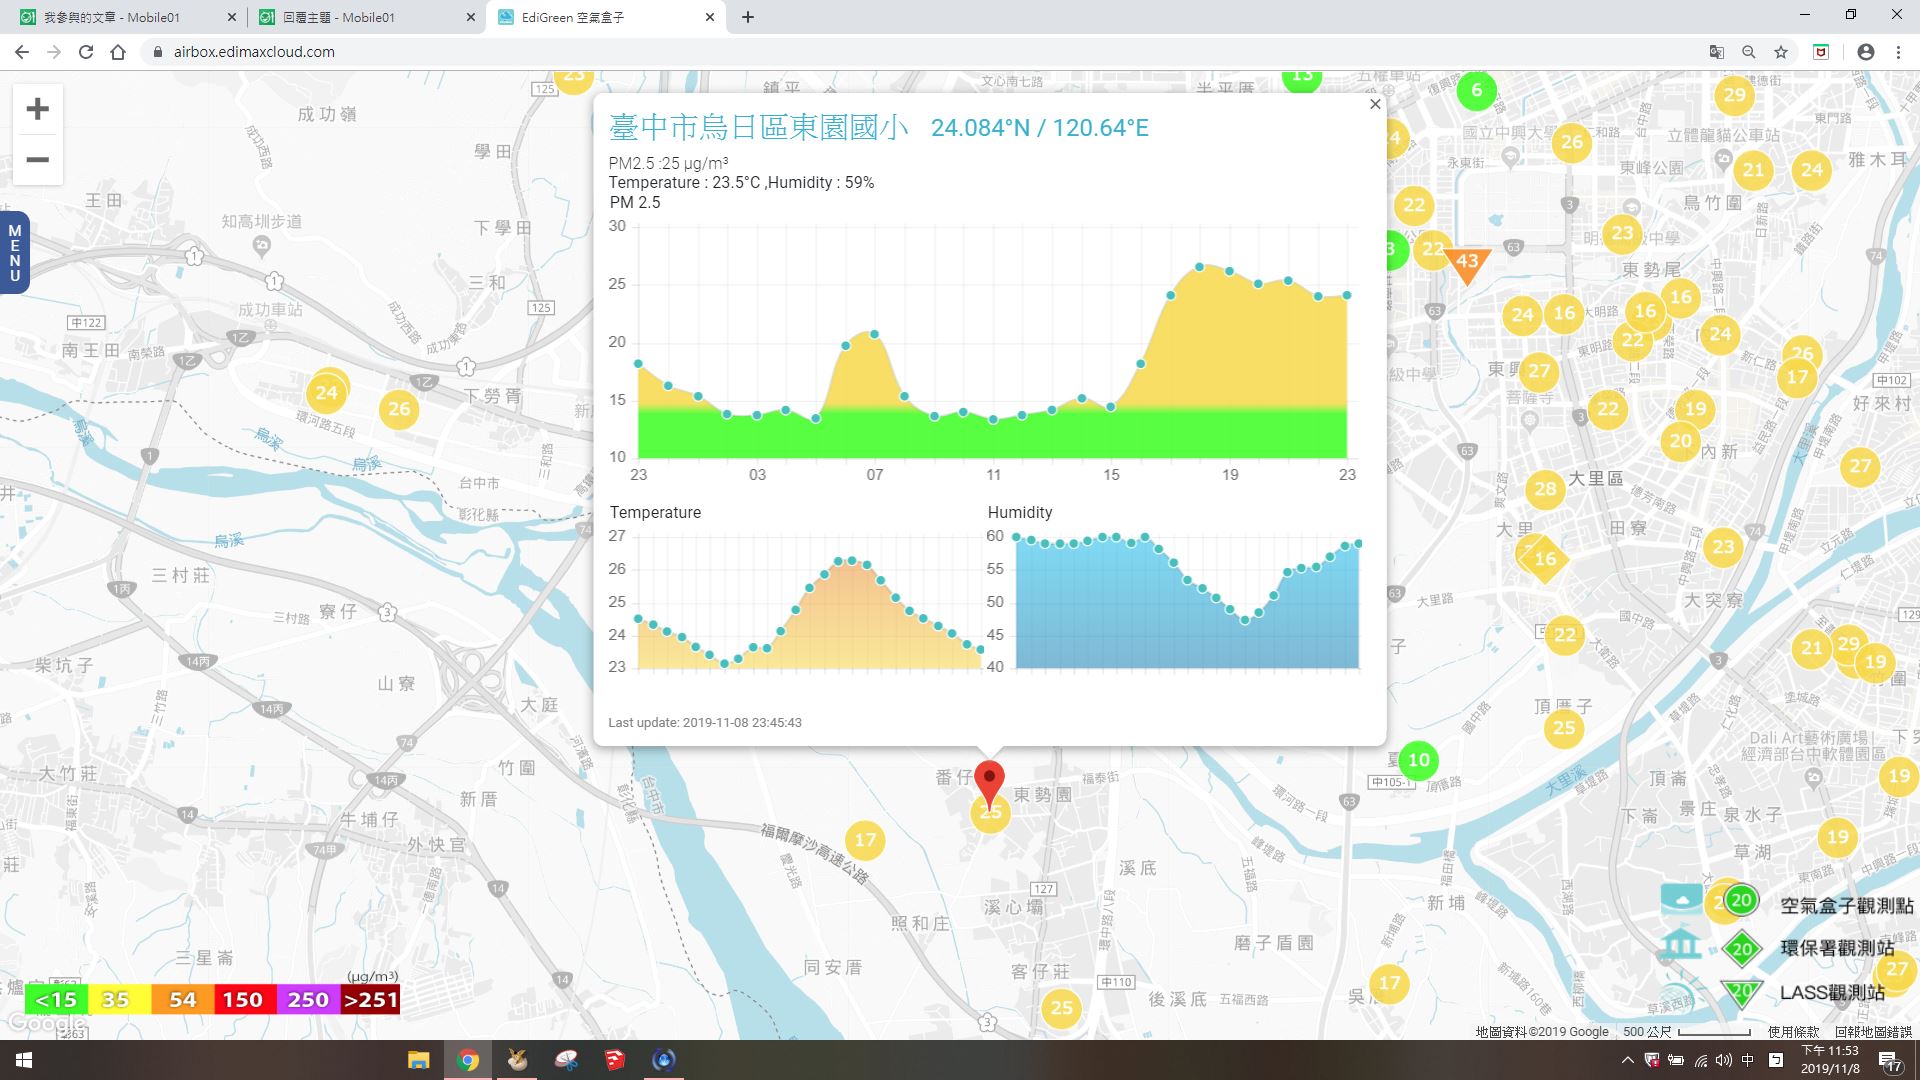Open the Chrome profile account icon
Viewport: 1920px width, 1080px height.
pos(1866,52)
